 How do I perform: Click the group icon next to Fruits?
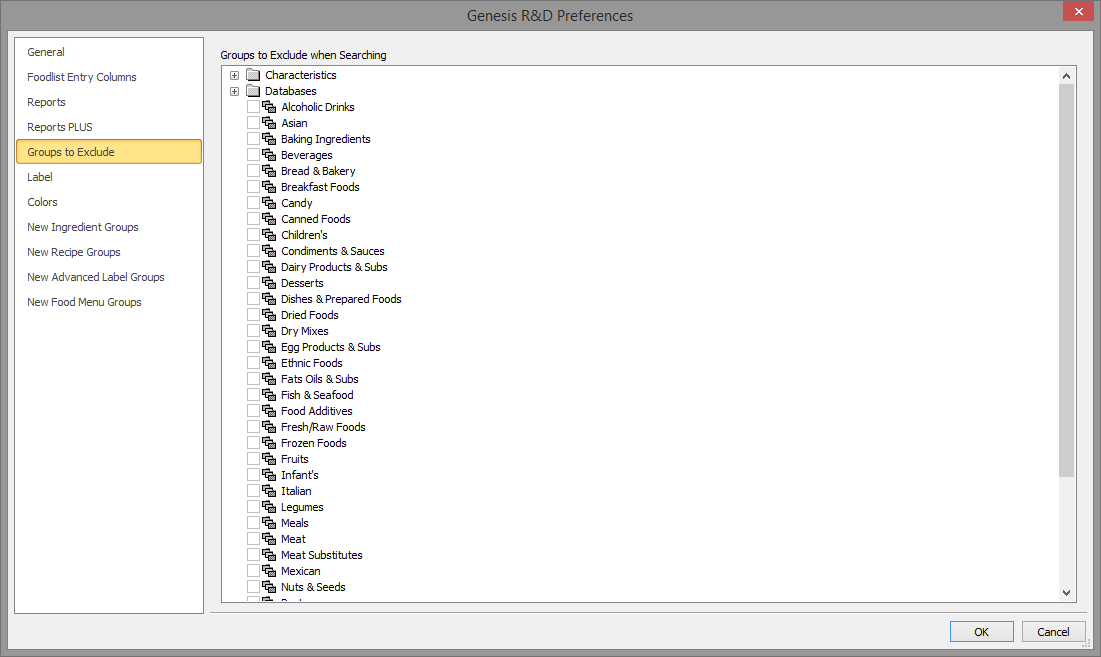(269, 459)
